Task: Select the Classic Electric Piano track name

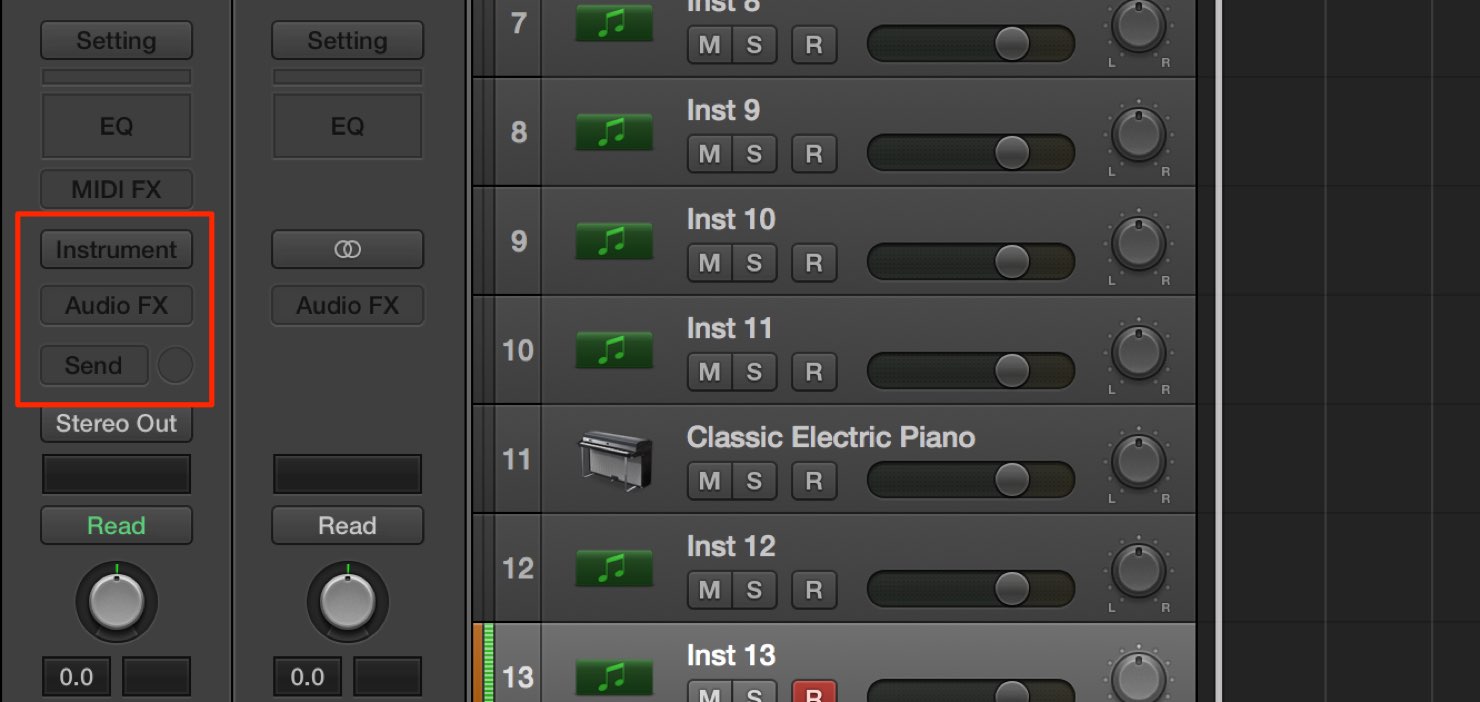Action: 831,437
